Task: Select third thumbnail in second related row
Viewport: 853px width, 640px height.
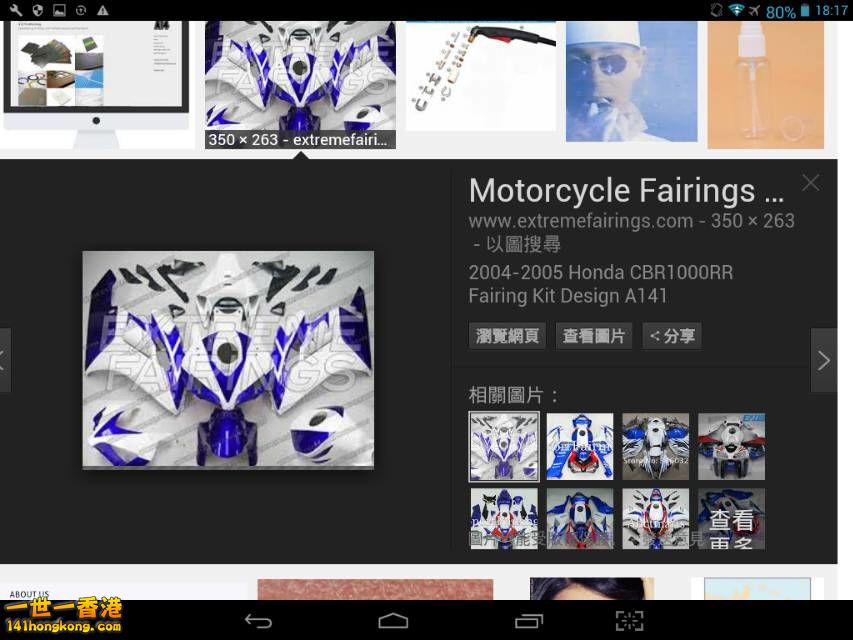Action: click(656, 519)
